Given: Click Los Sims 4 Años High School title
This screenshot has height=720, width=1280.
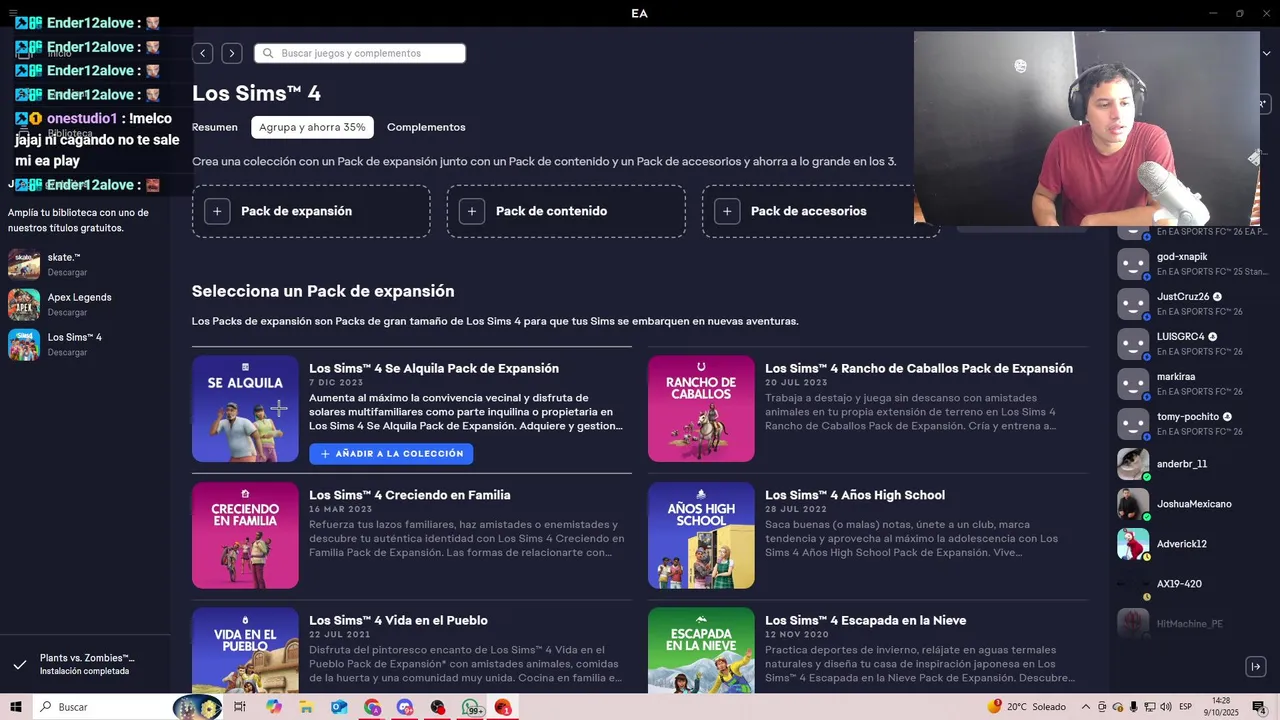Looking at the screenshot, I should click(x=855, y=495).
